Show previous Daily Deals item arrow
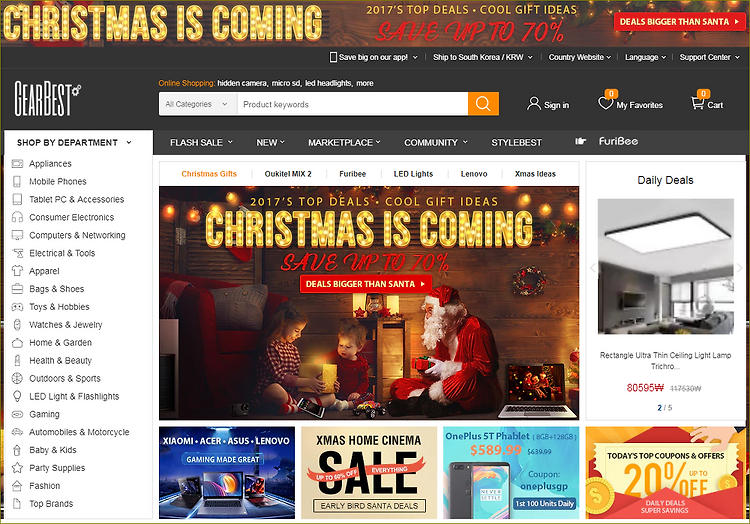The width and height of the screenshot is (750, 524). coord(592,268)
